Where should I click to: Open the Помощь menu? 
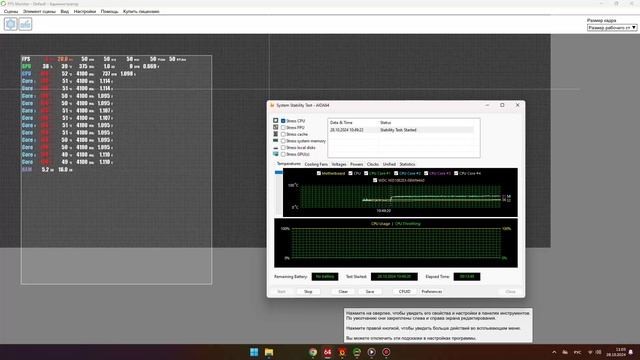(109, 11)
